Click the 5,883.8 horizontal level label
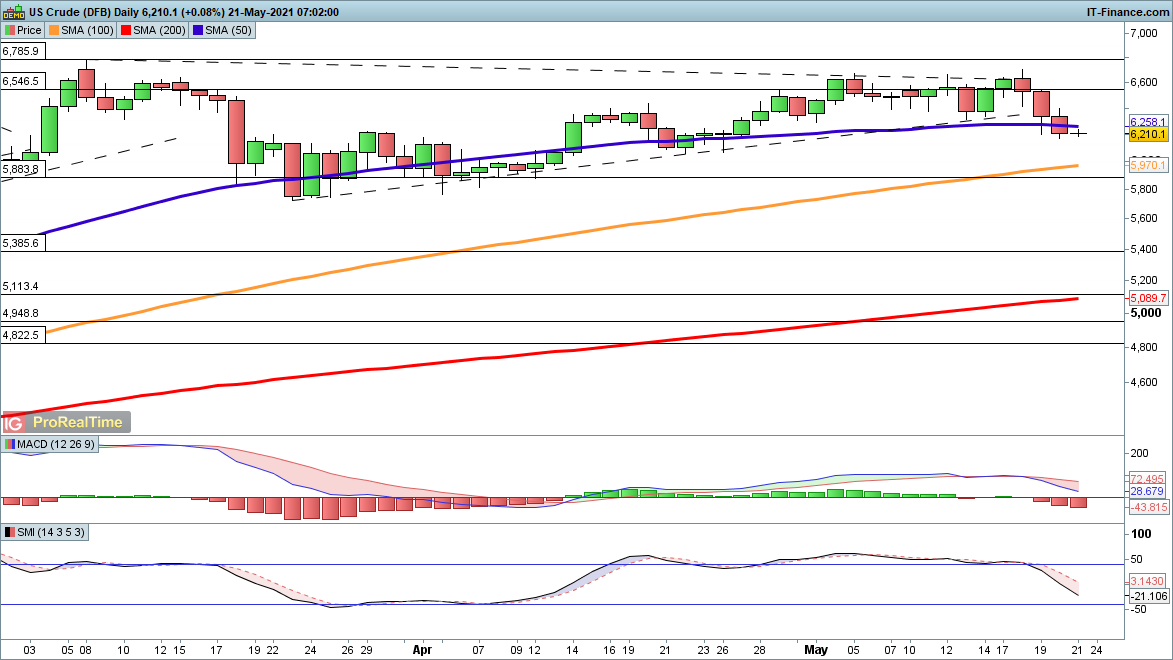Viewport: 1173px width, 660px height. click(21, 170)
